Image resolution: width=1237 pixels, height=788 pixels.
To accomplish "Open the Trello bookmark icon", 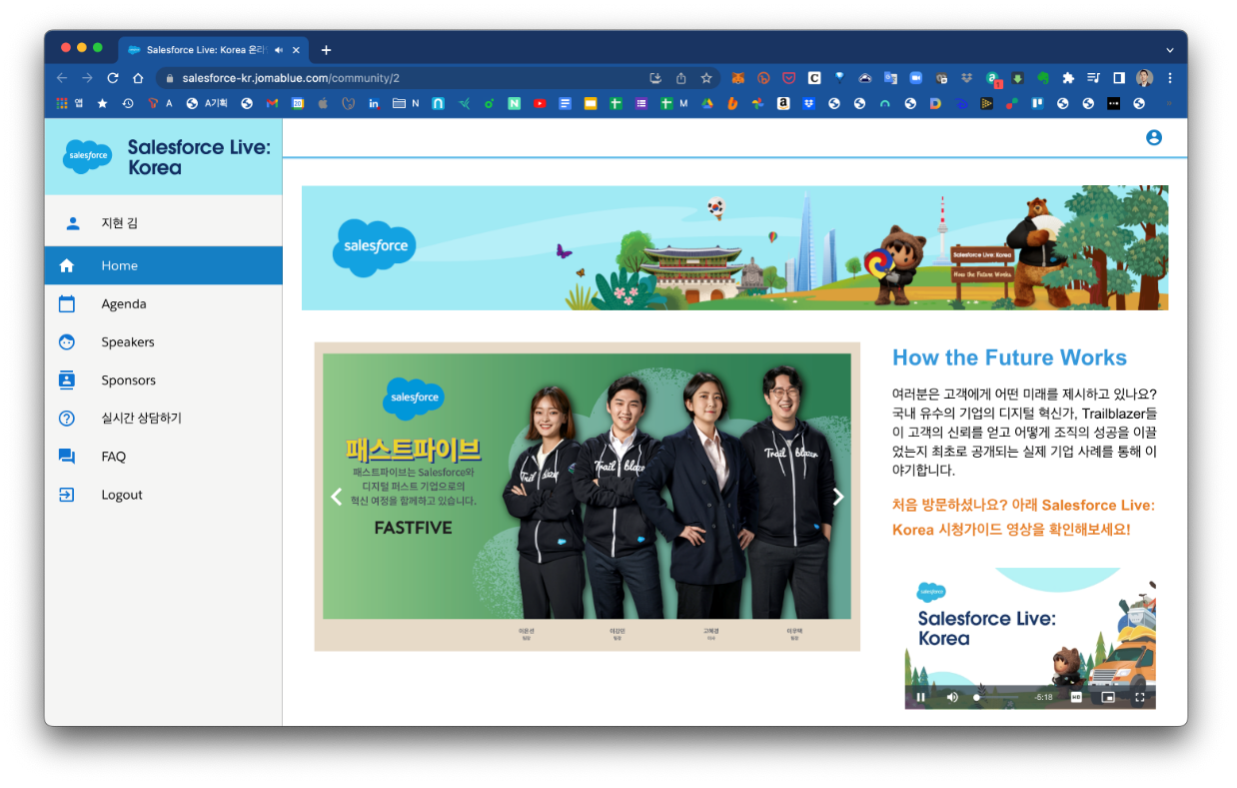I will [x=1038, y=103].
